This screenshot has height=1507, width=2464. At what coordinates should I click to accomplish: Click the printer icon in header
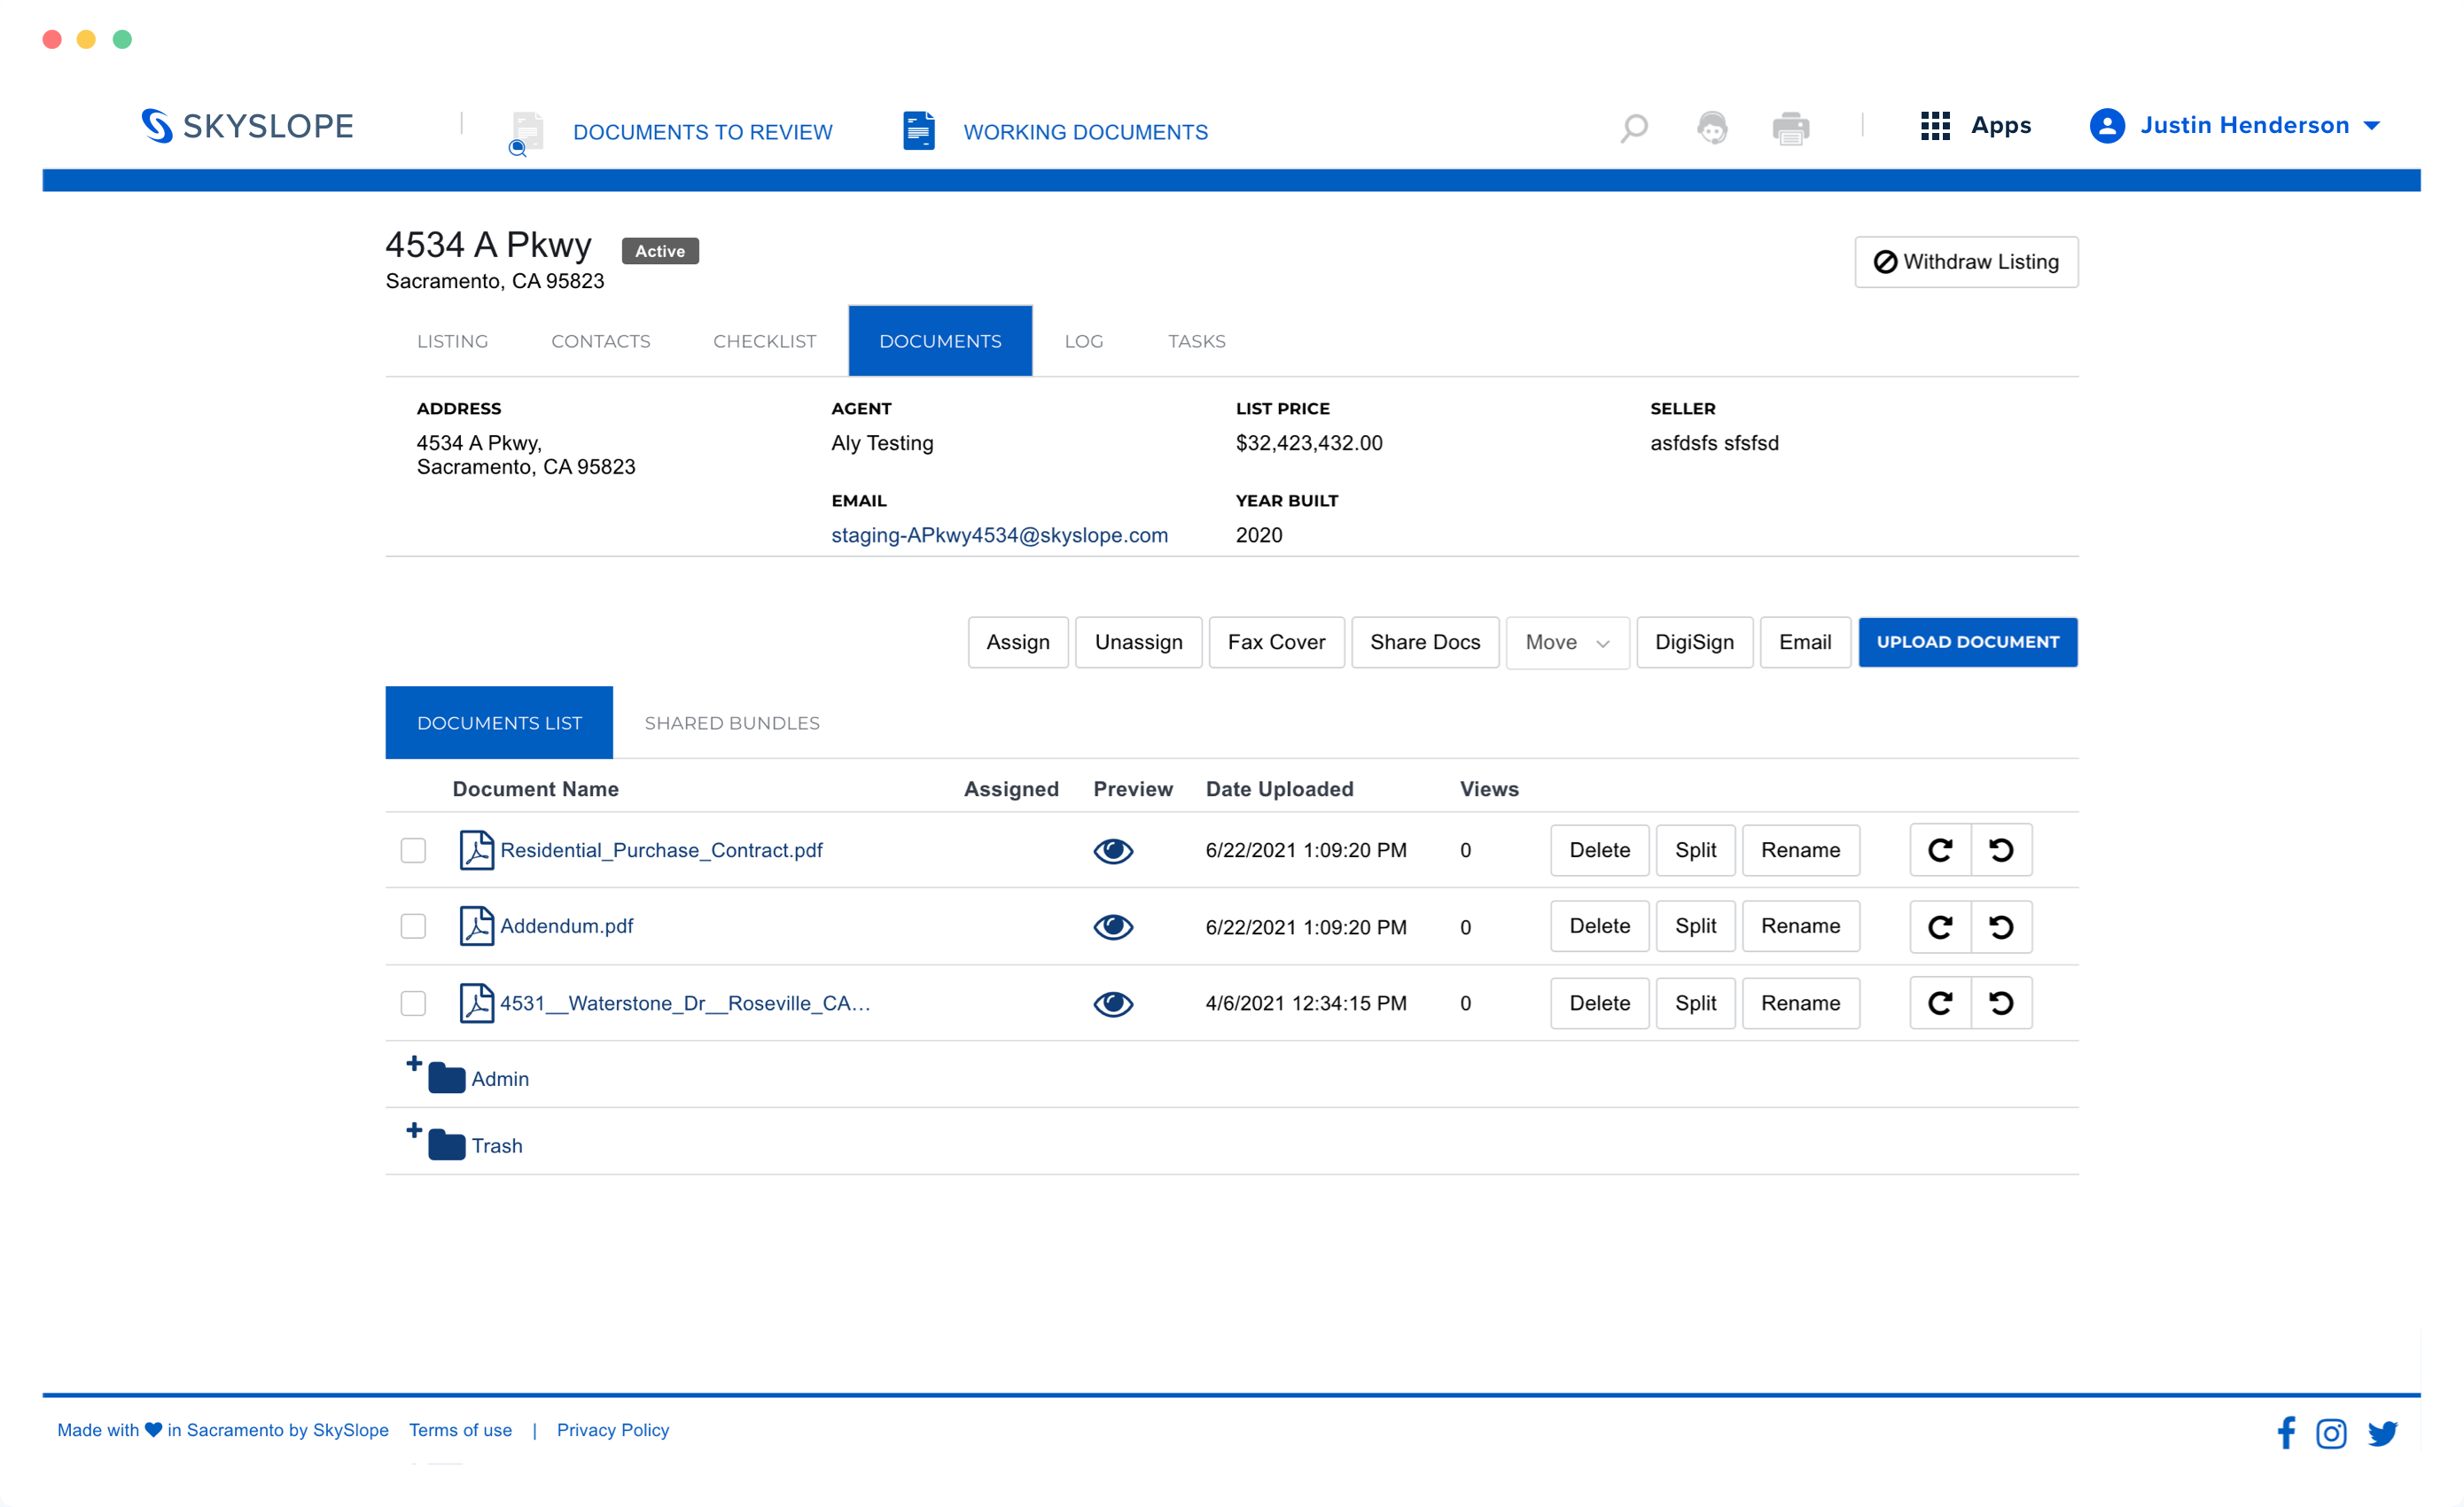click(1790, 128)
